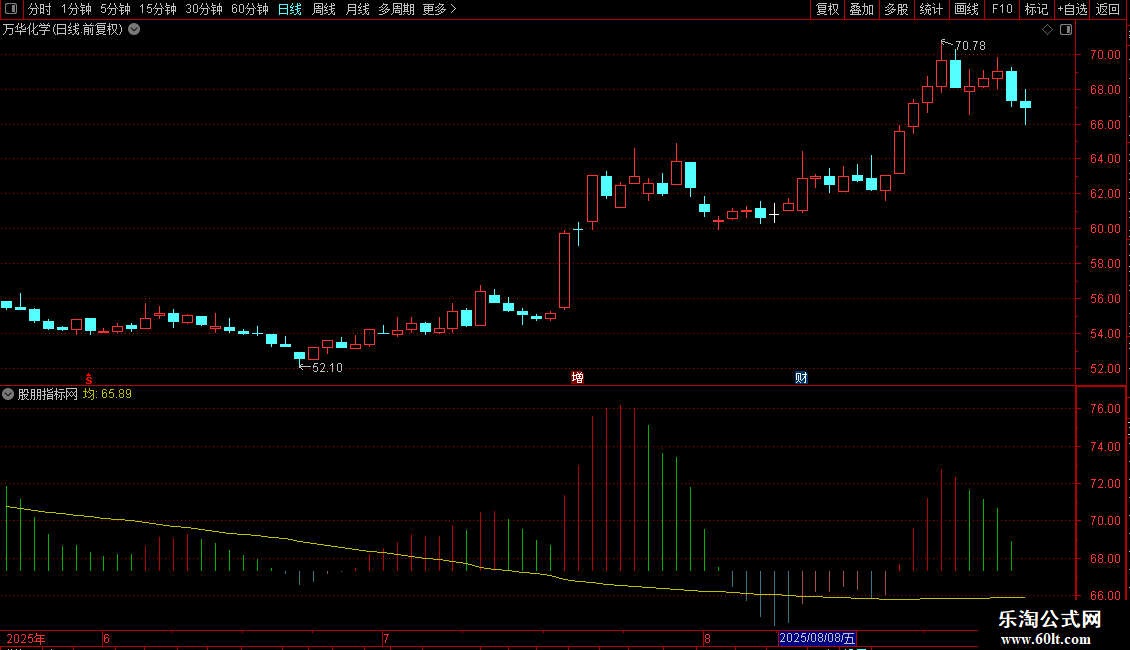
Task: Click the 股朋指标网 indicator name
Action: click(x=48, y=394)
